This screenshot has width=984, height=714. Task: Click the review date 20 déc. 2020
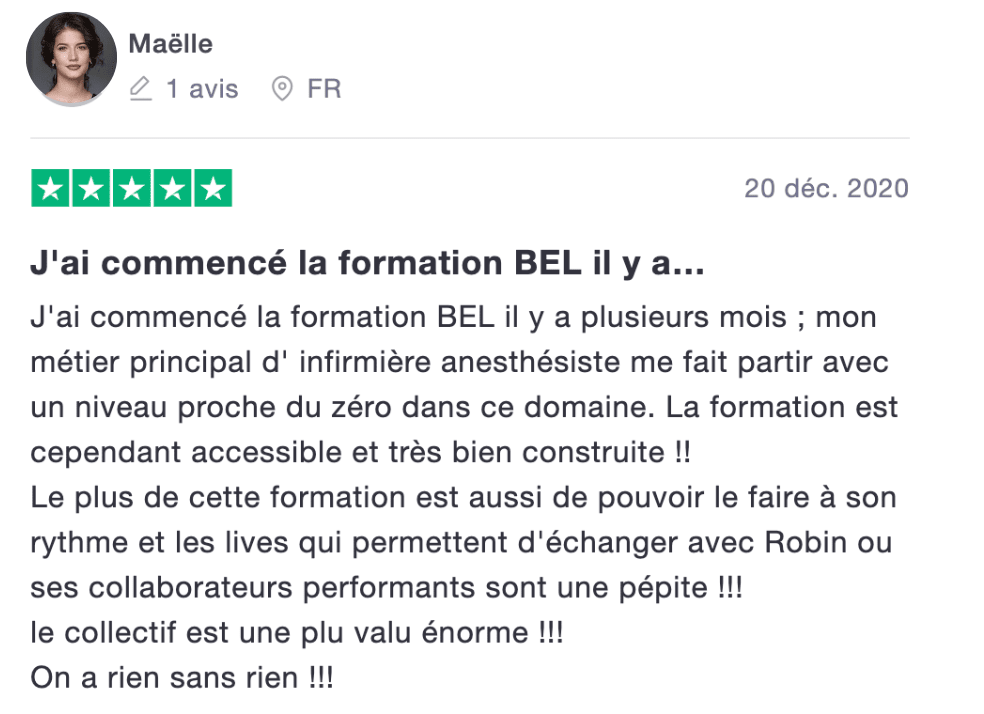(x=826, y=188)
